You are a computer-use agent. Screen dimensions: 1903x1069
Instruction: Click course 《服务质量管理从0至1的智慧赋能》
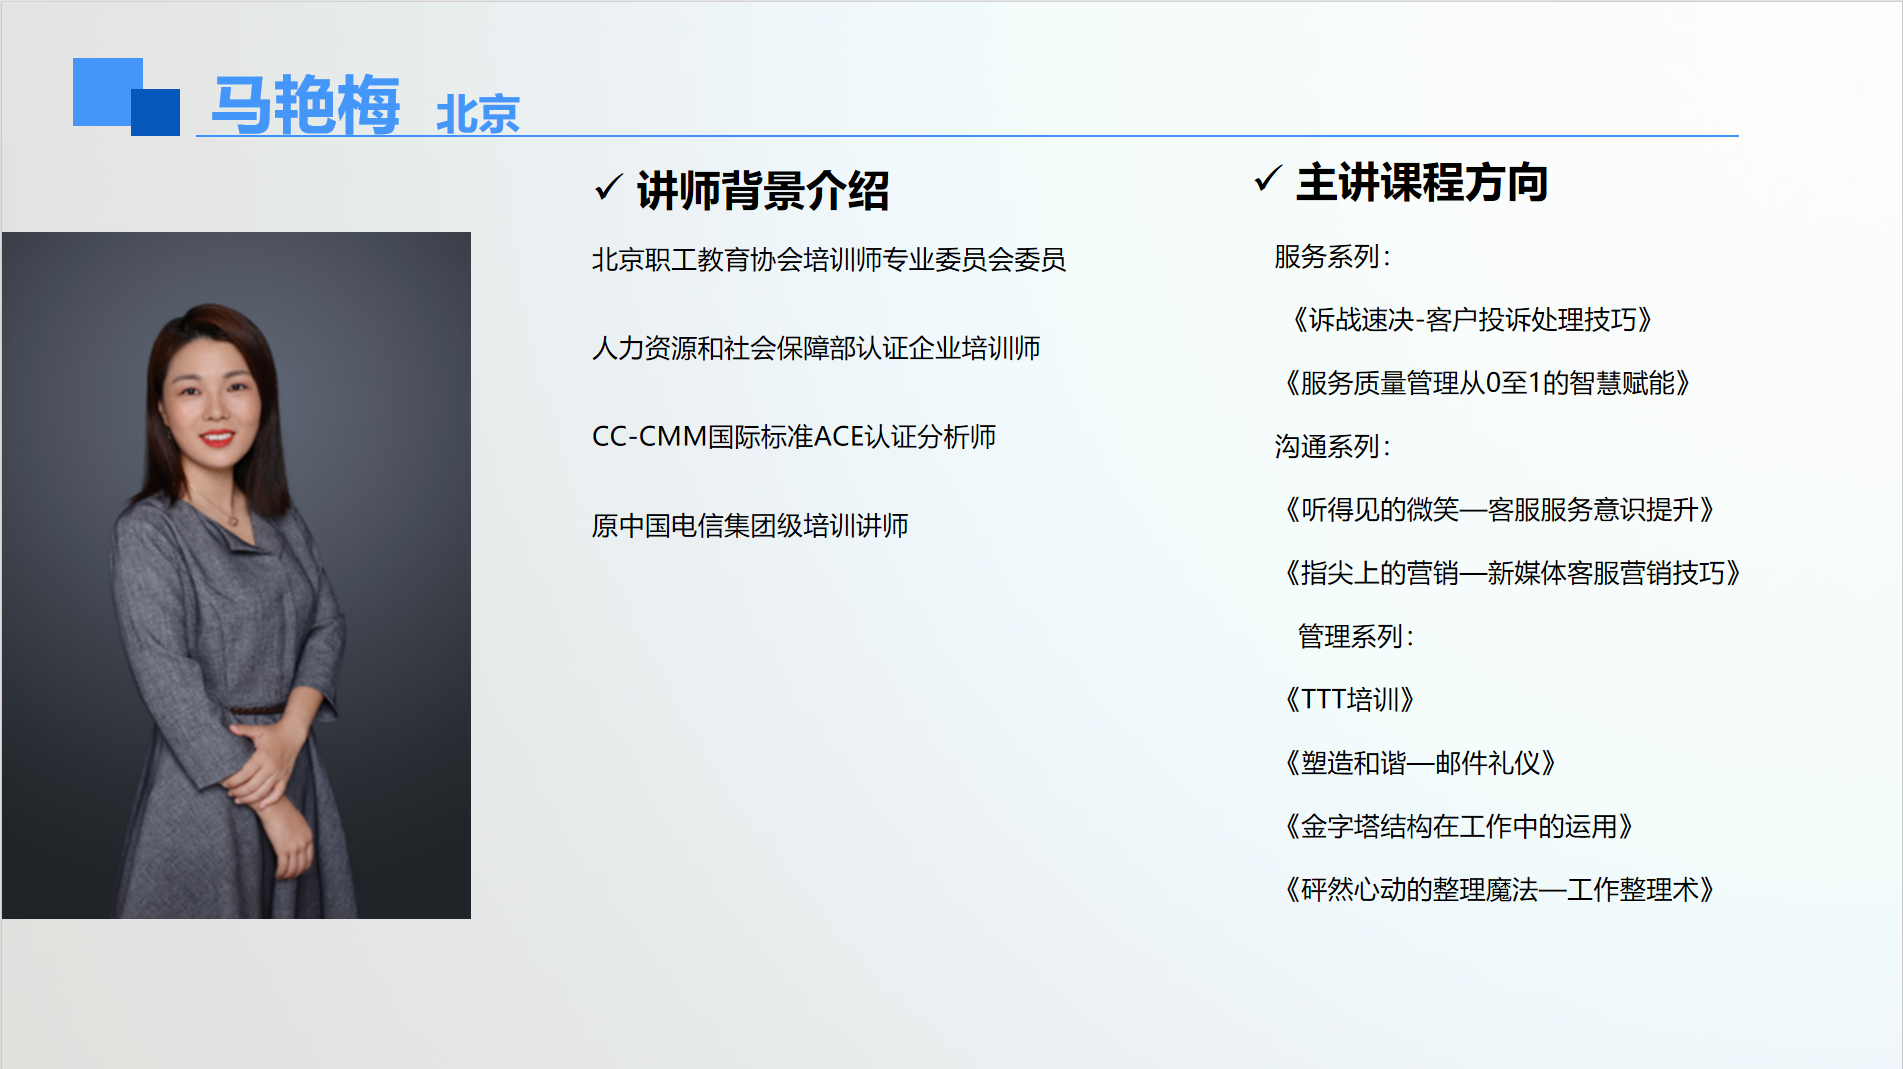pyautogui.click(x=1486, y=383)
